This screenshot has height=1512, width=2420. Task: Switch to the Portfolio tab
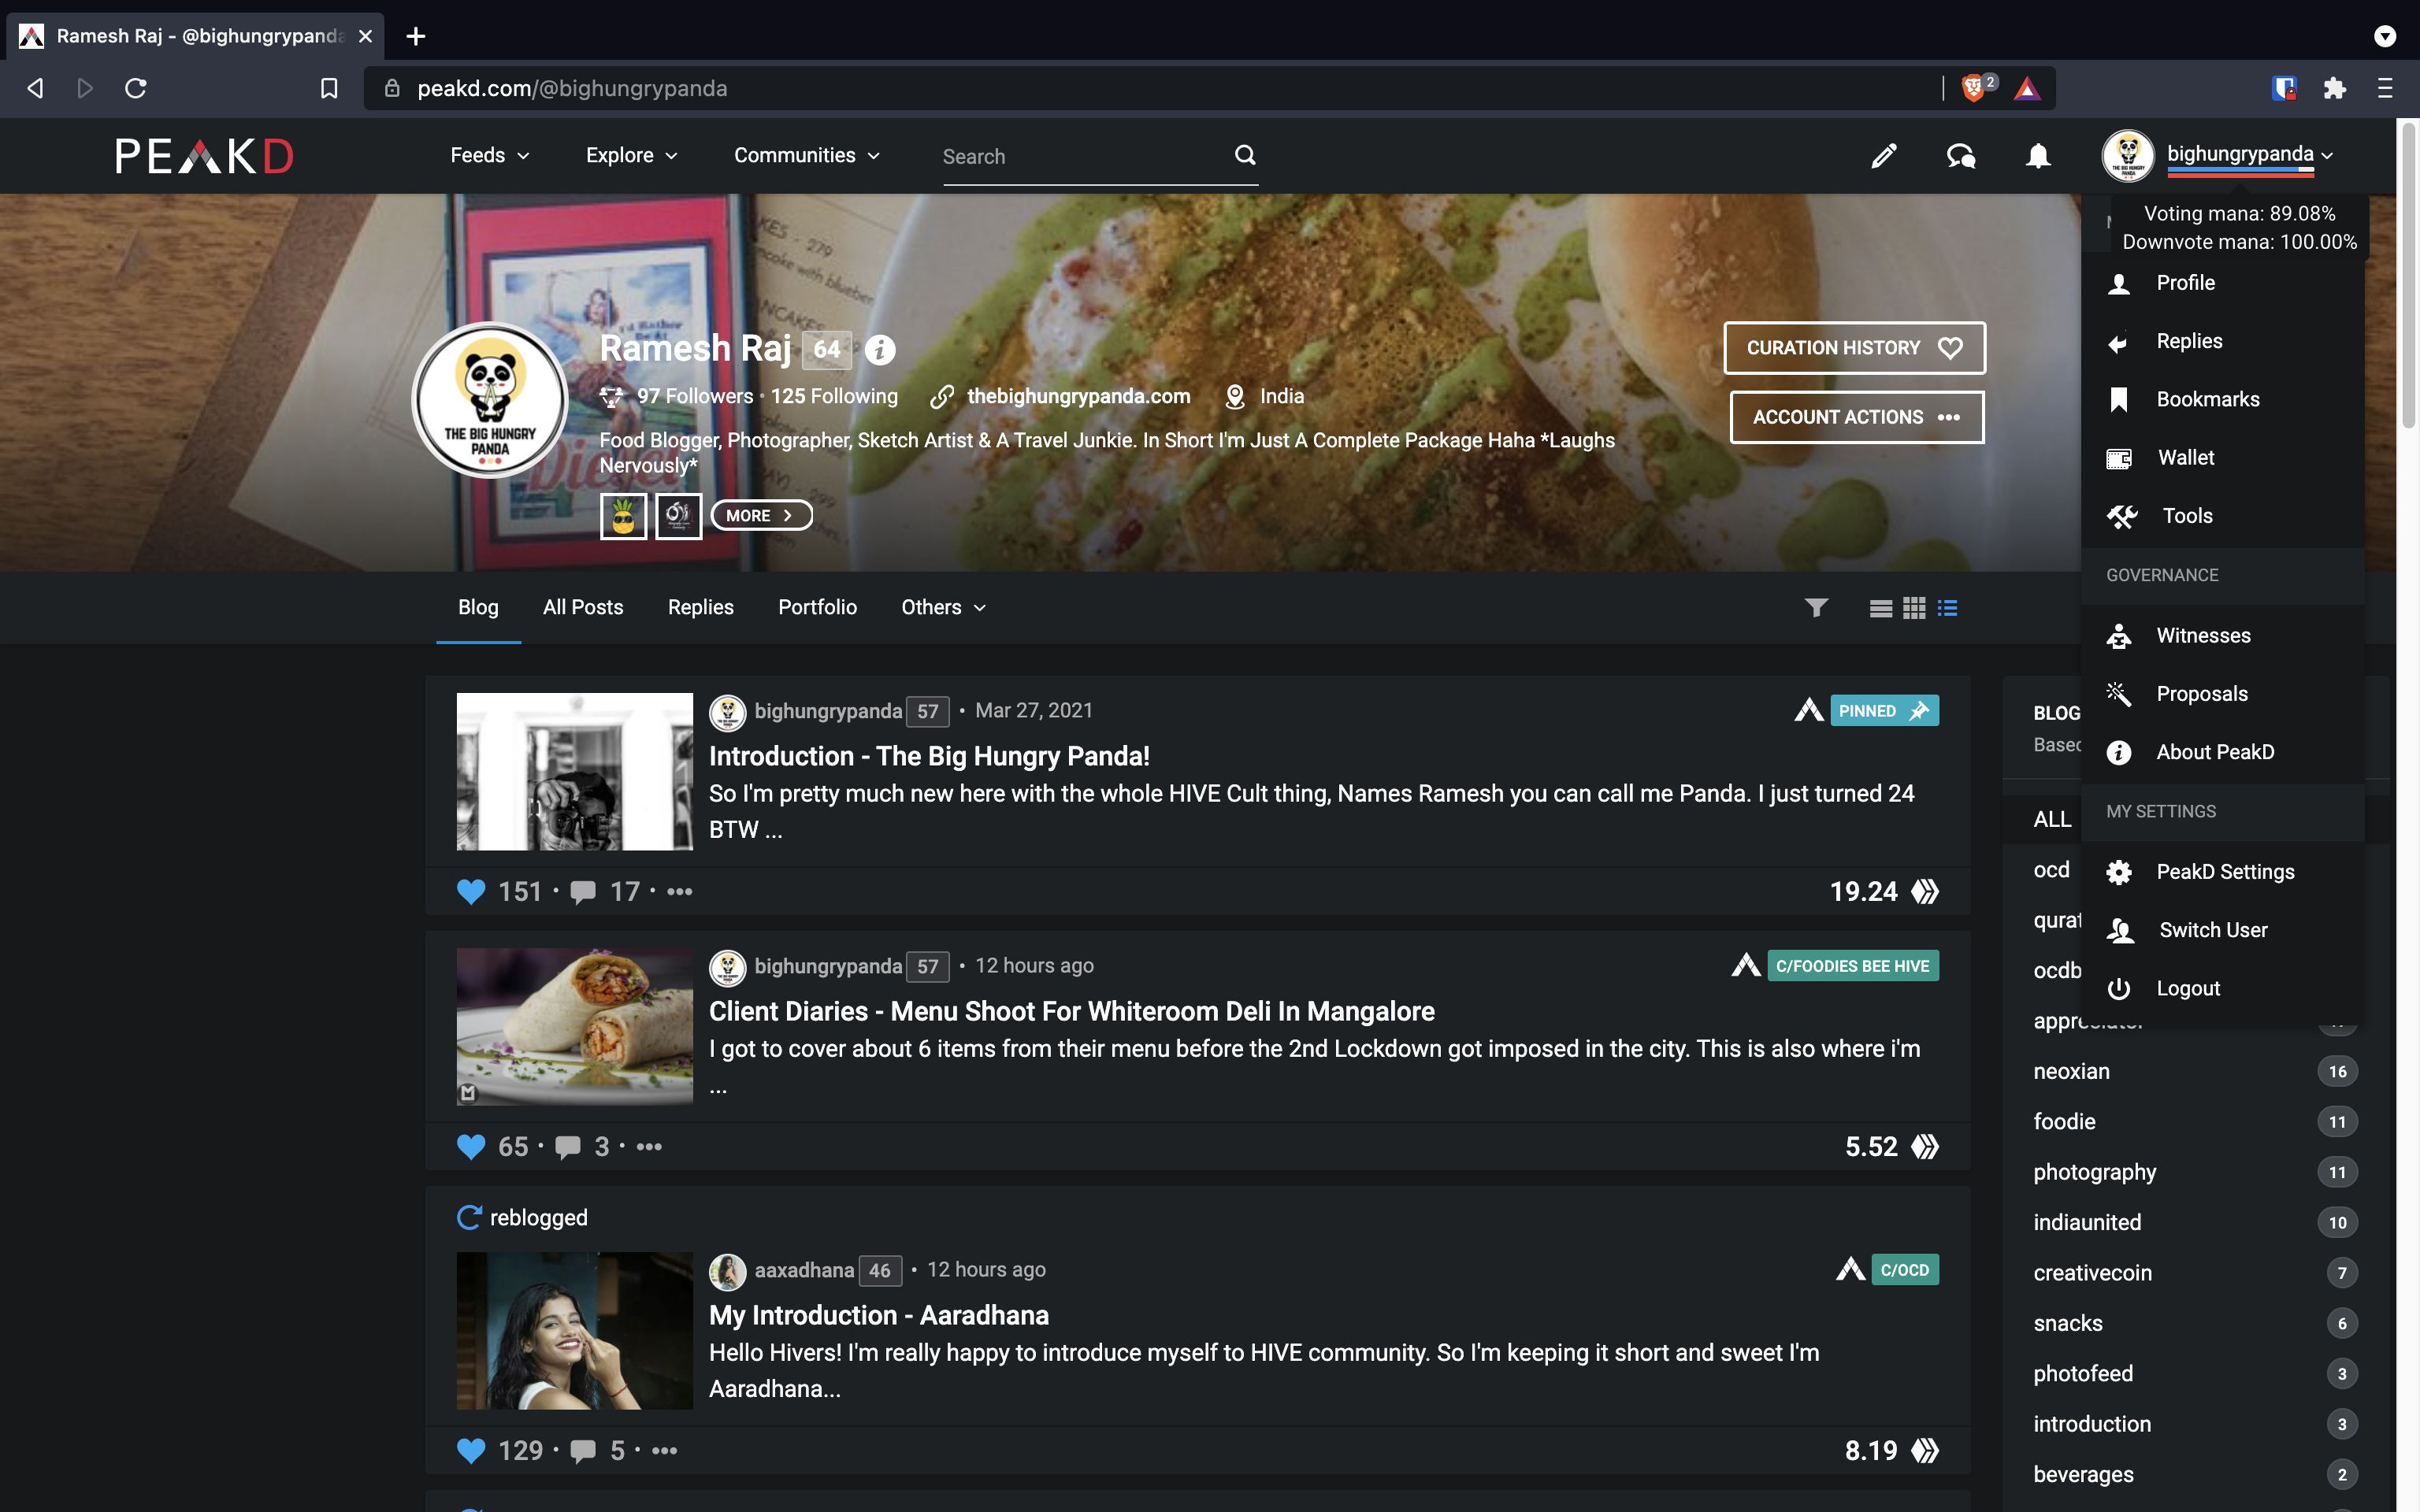coord(817,607)
